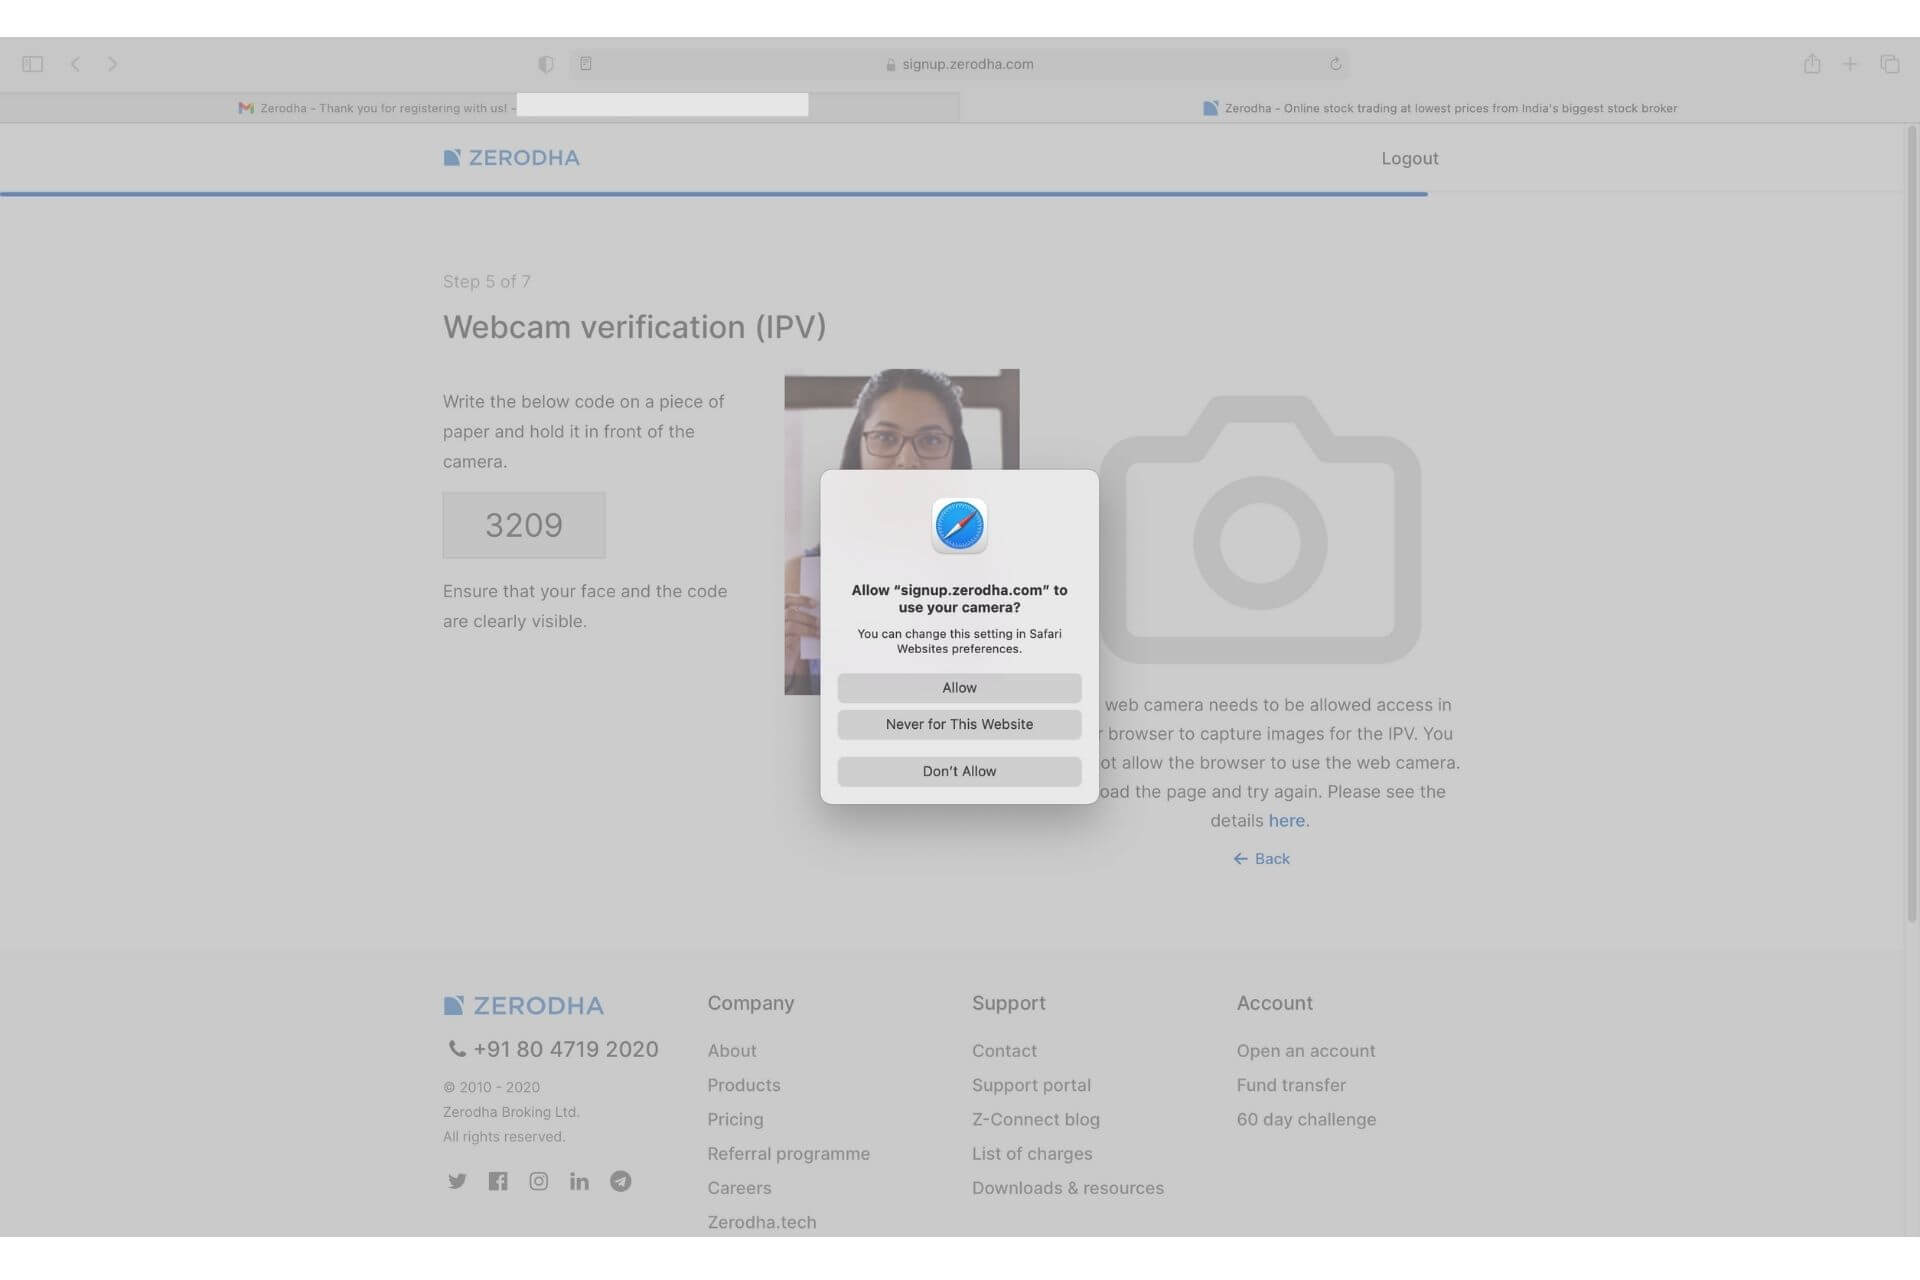Expand the Safari address bar dropdown

960,63
